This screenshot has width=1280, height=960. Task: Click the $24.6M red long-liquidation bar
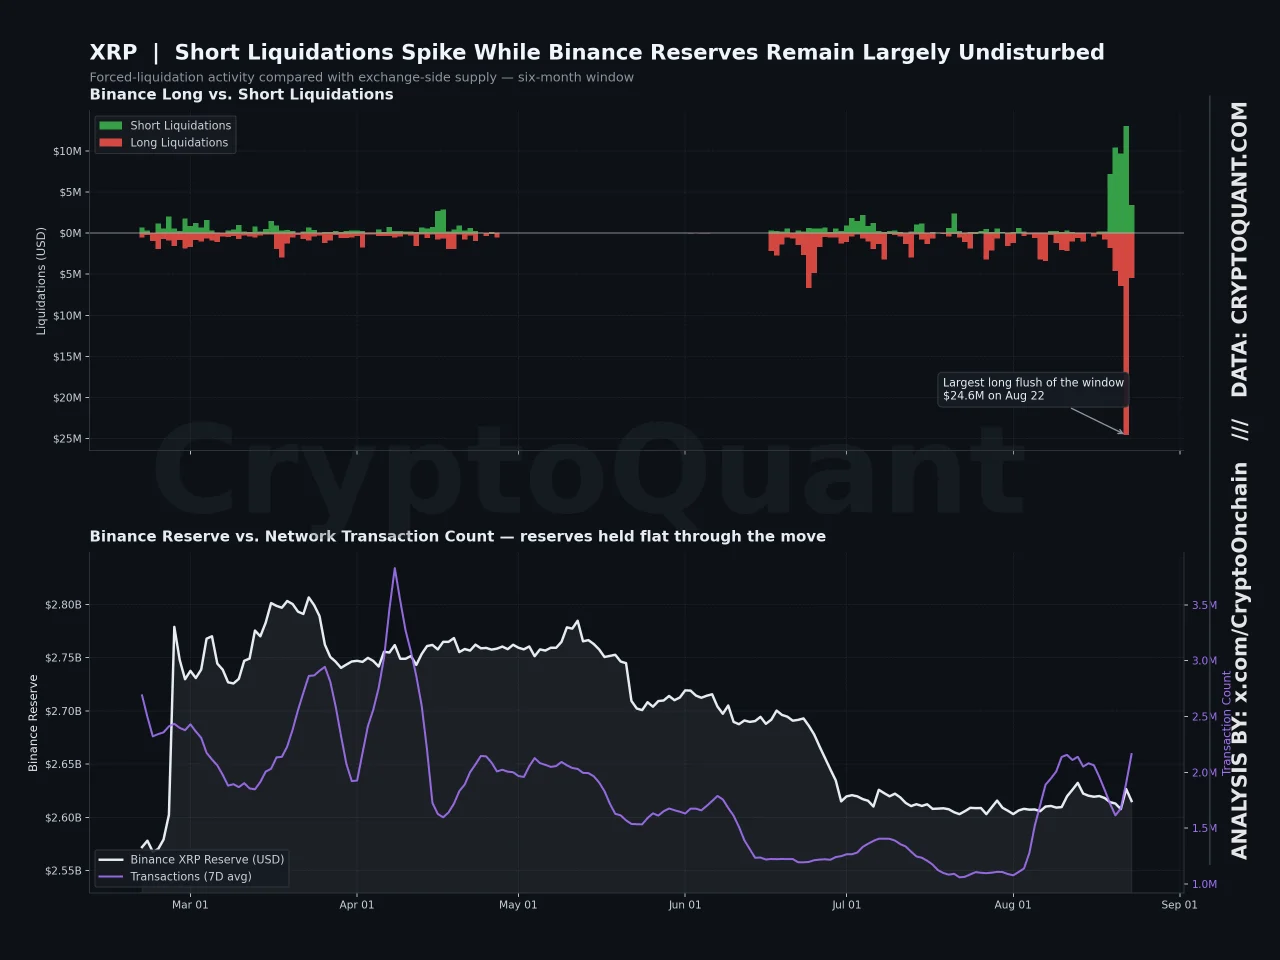pos(1126,334)
